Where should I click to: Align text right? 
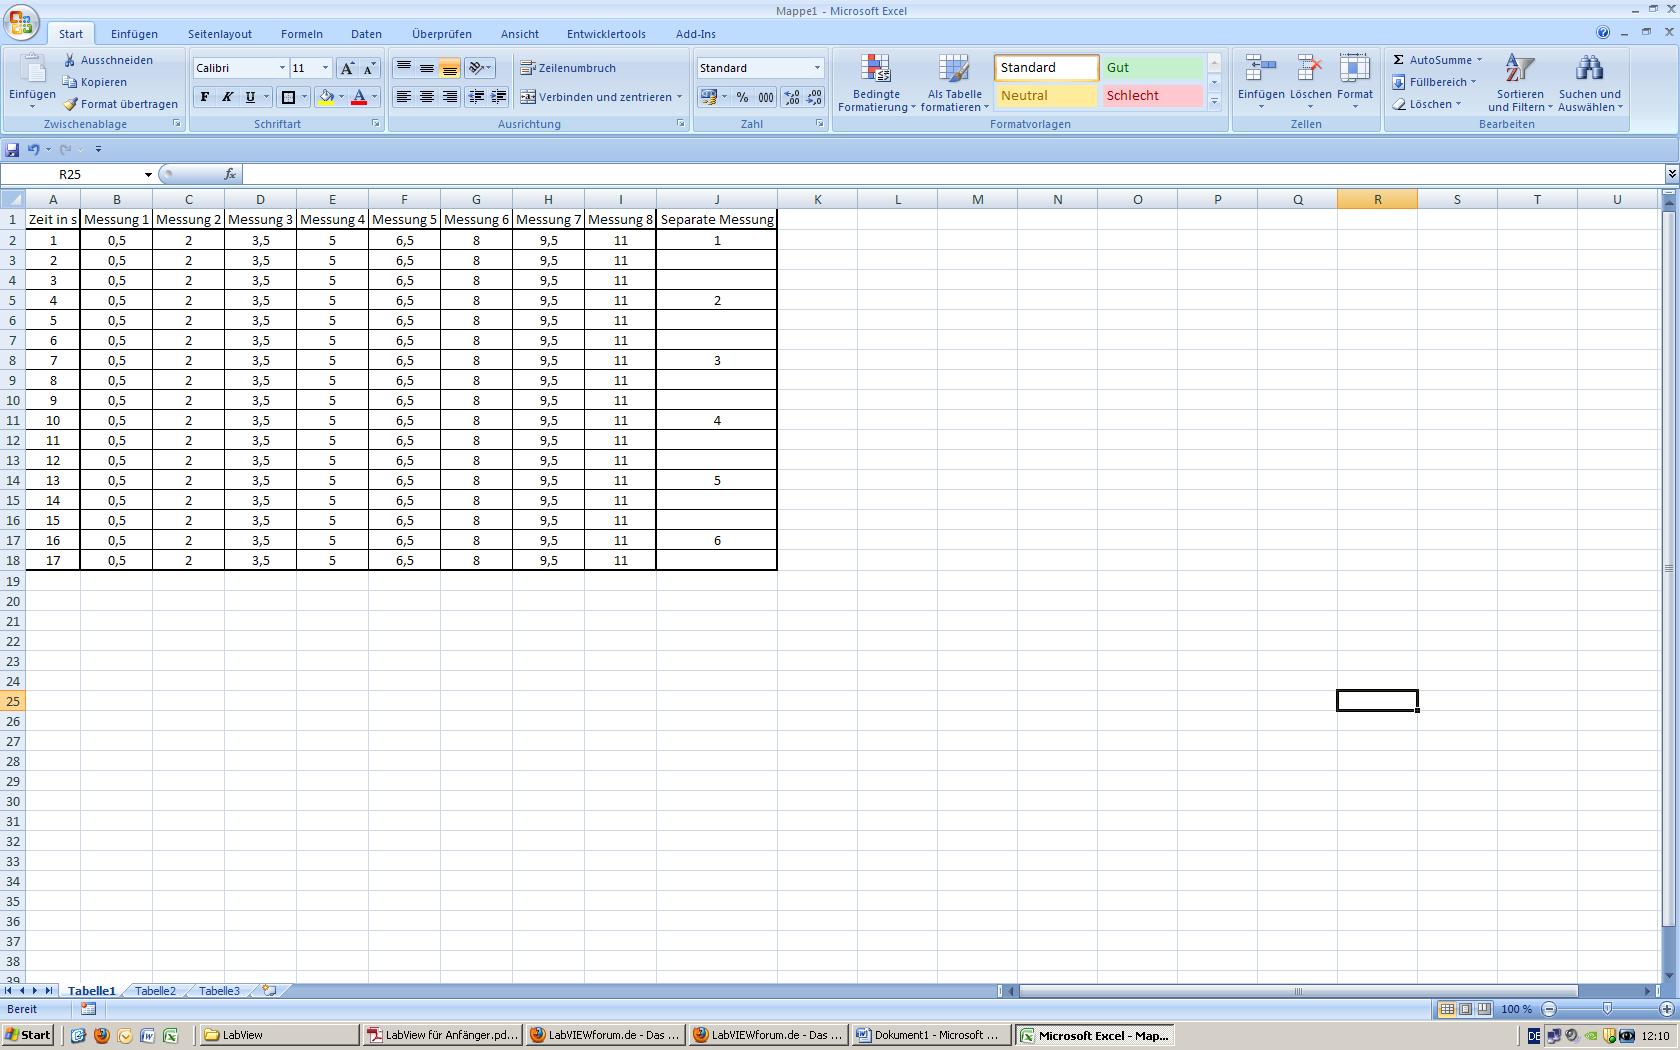pyautogui.click(x=450, y=97)
